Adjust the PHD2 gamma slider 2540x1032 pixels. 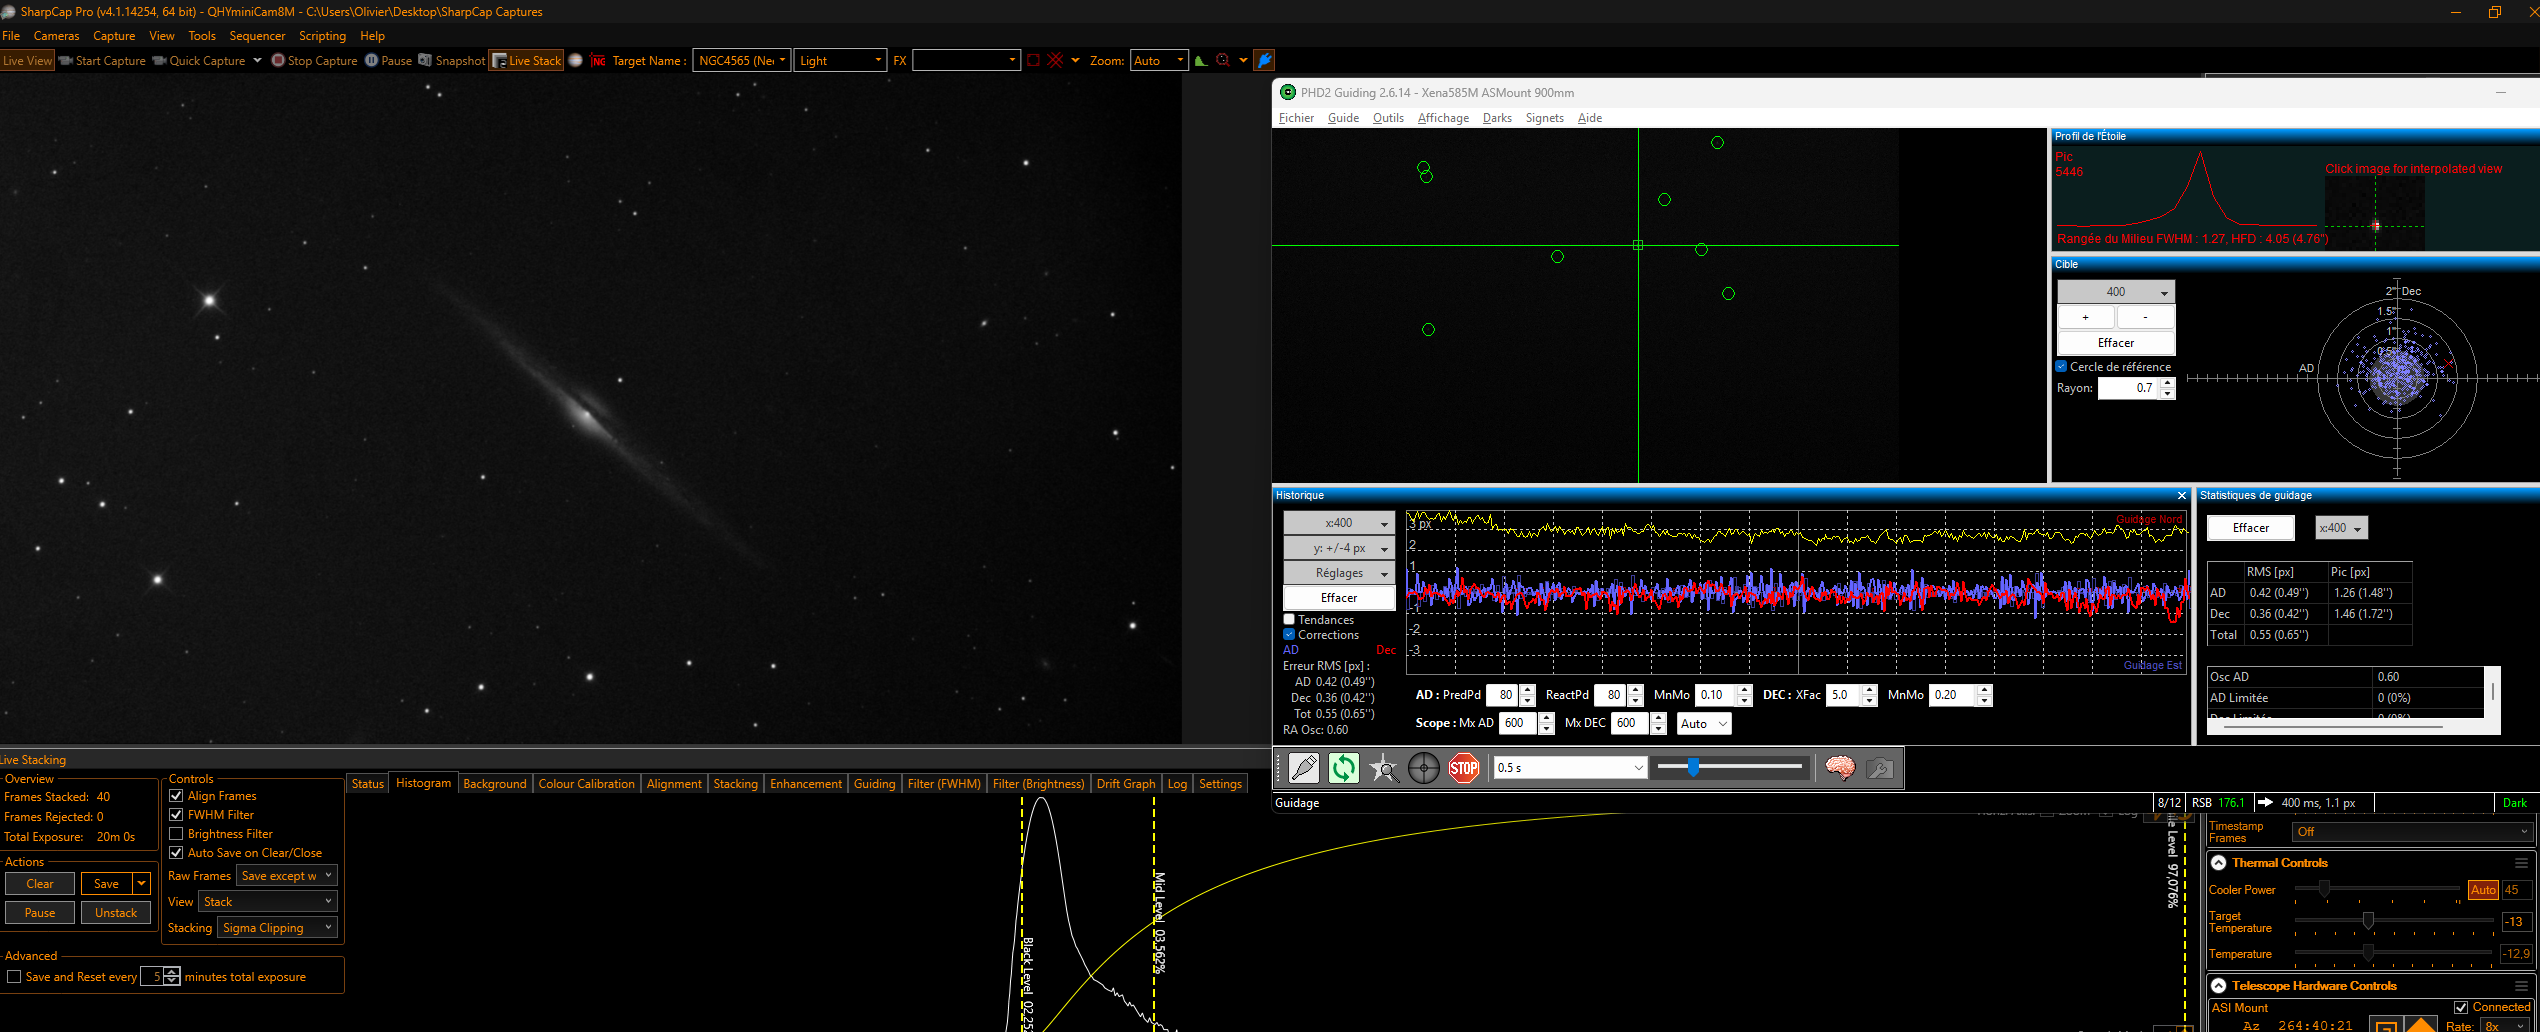(x=1730, y=767)
